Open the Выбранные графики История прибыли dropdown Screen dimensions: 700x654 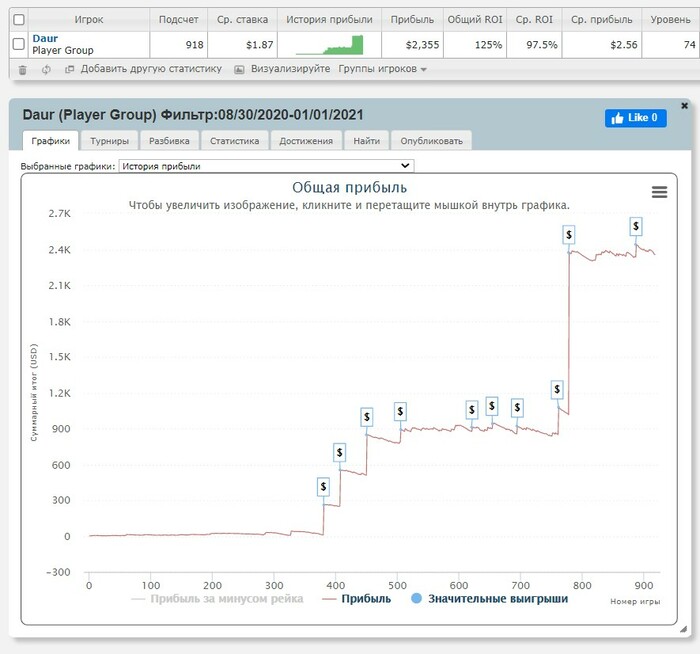coord(267,166)
